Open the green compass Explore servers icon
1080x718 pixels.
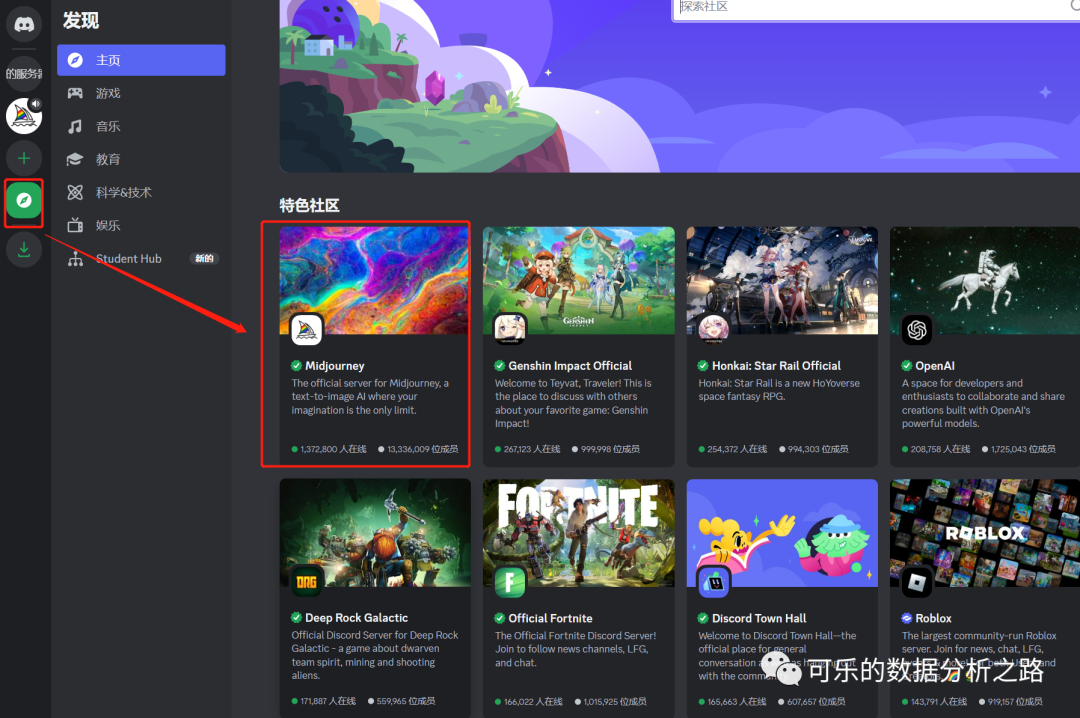(24, 201)
